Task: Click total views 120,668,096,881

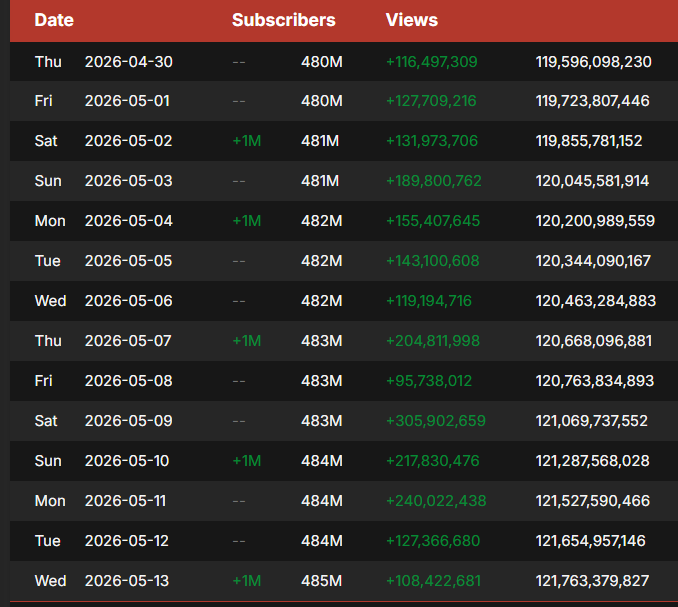Action: (594, 341)
